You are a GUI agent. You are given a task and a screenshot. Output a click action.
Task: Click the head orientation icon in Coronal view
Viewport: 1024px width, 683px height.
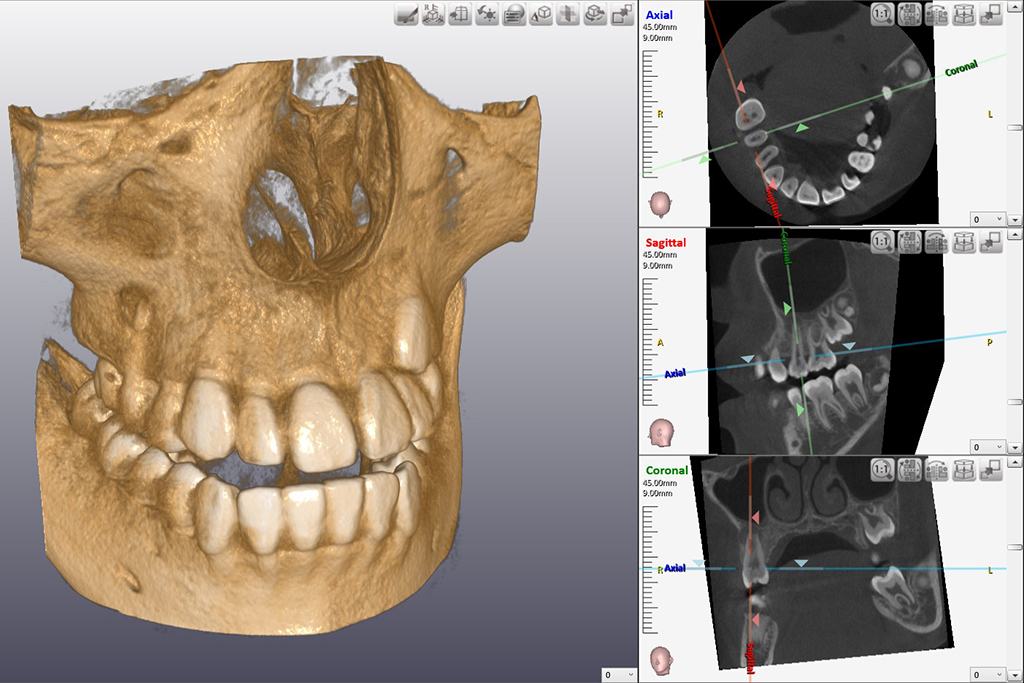tap(660, 660)
